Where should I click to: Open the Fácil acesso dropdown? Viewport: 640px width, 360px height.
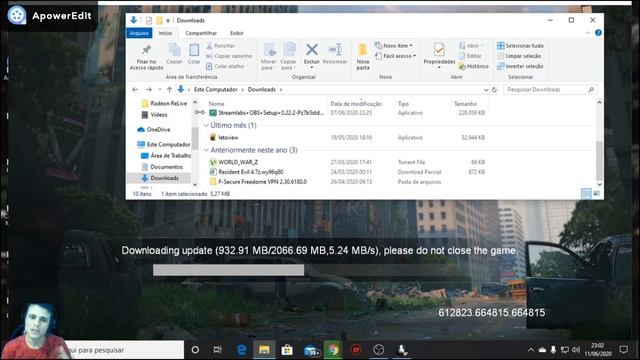tap(395, 56)
